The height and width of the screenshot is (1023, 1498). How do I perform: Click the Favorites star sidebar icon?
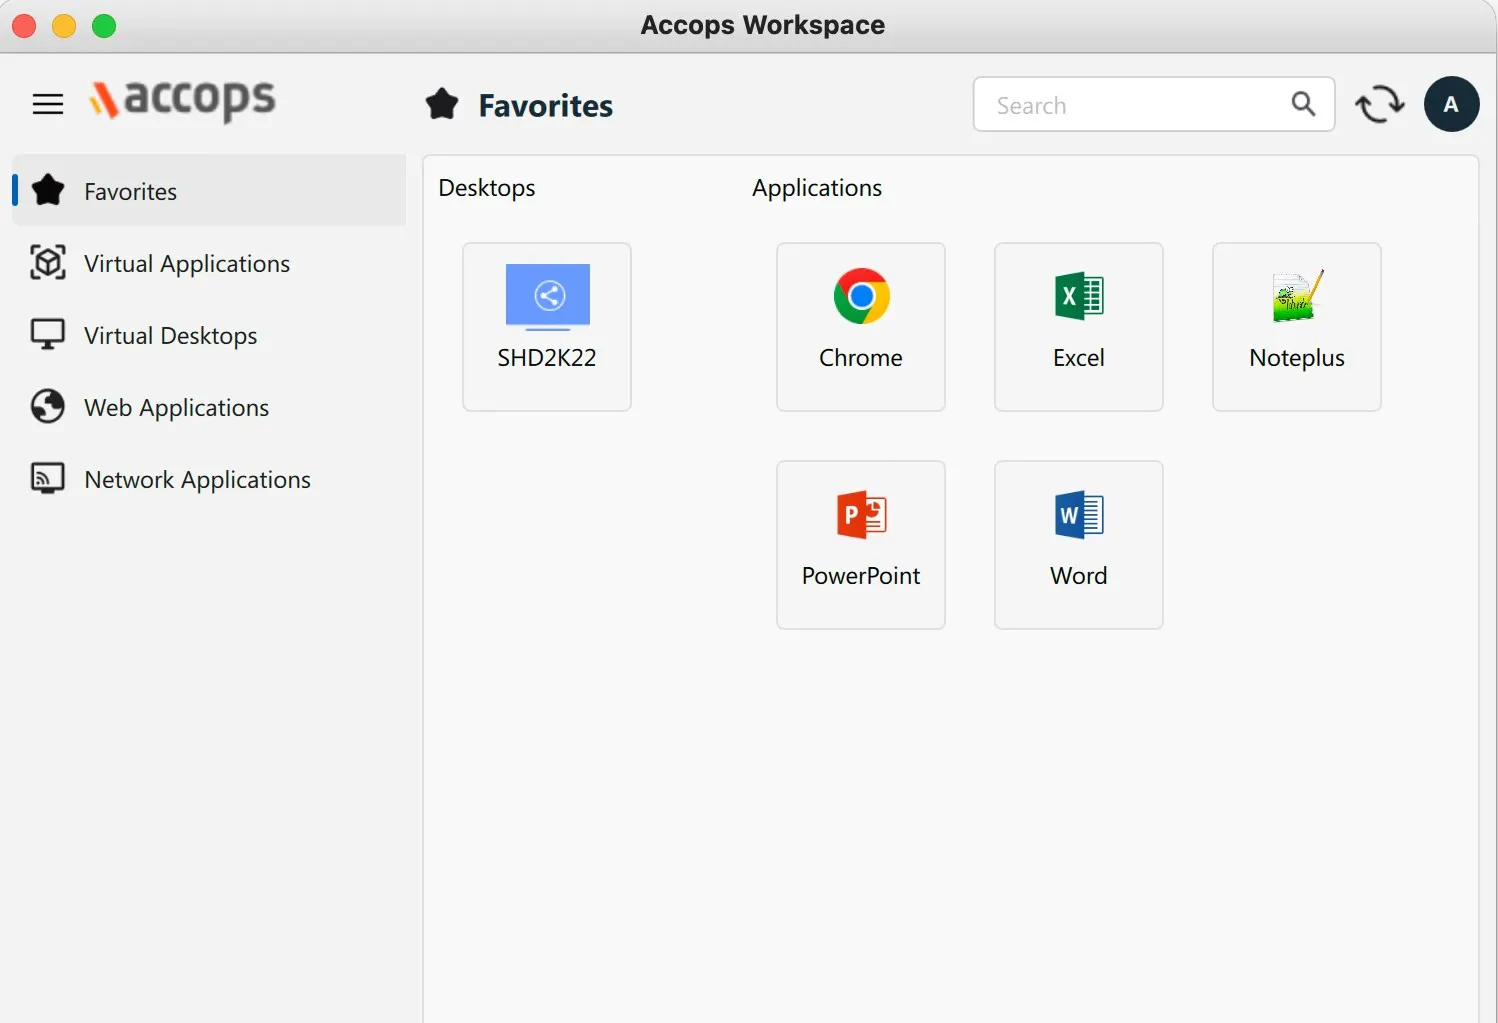[48, 189]
